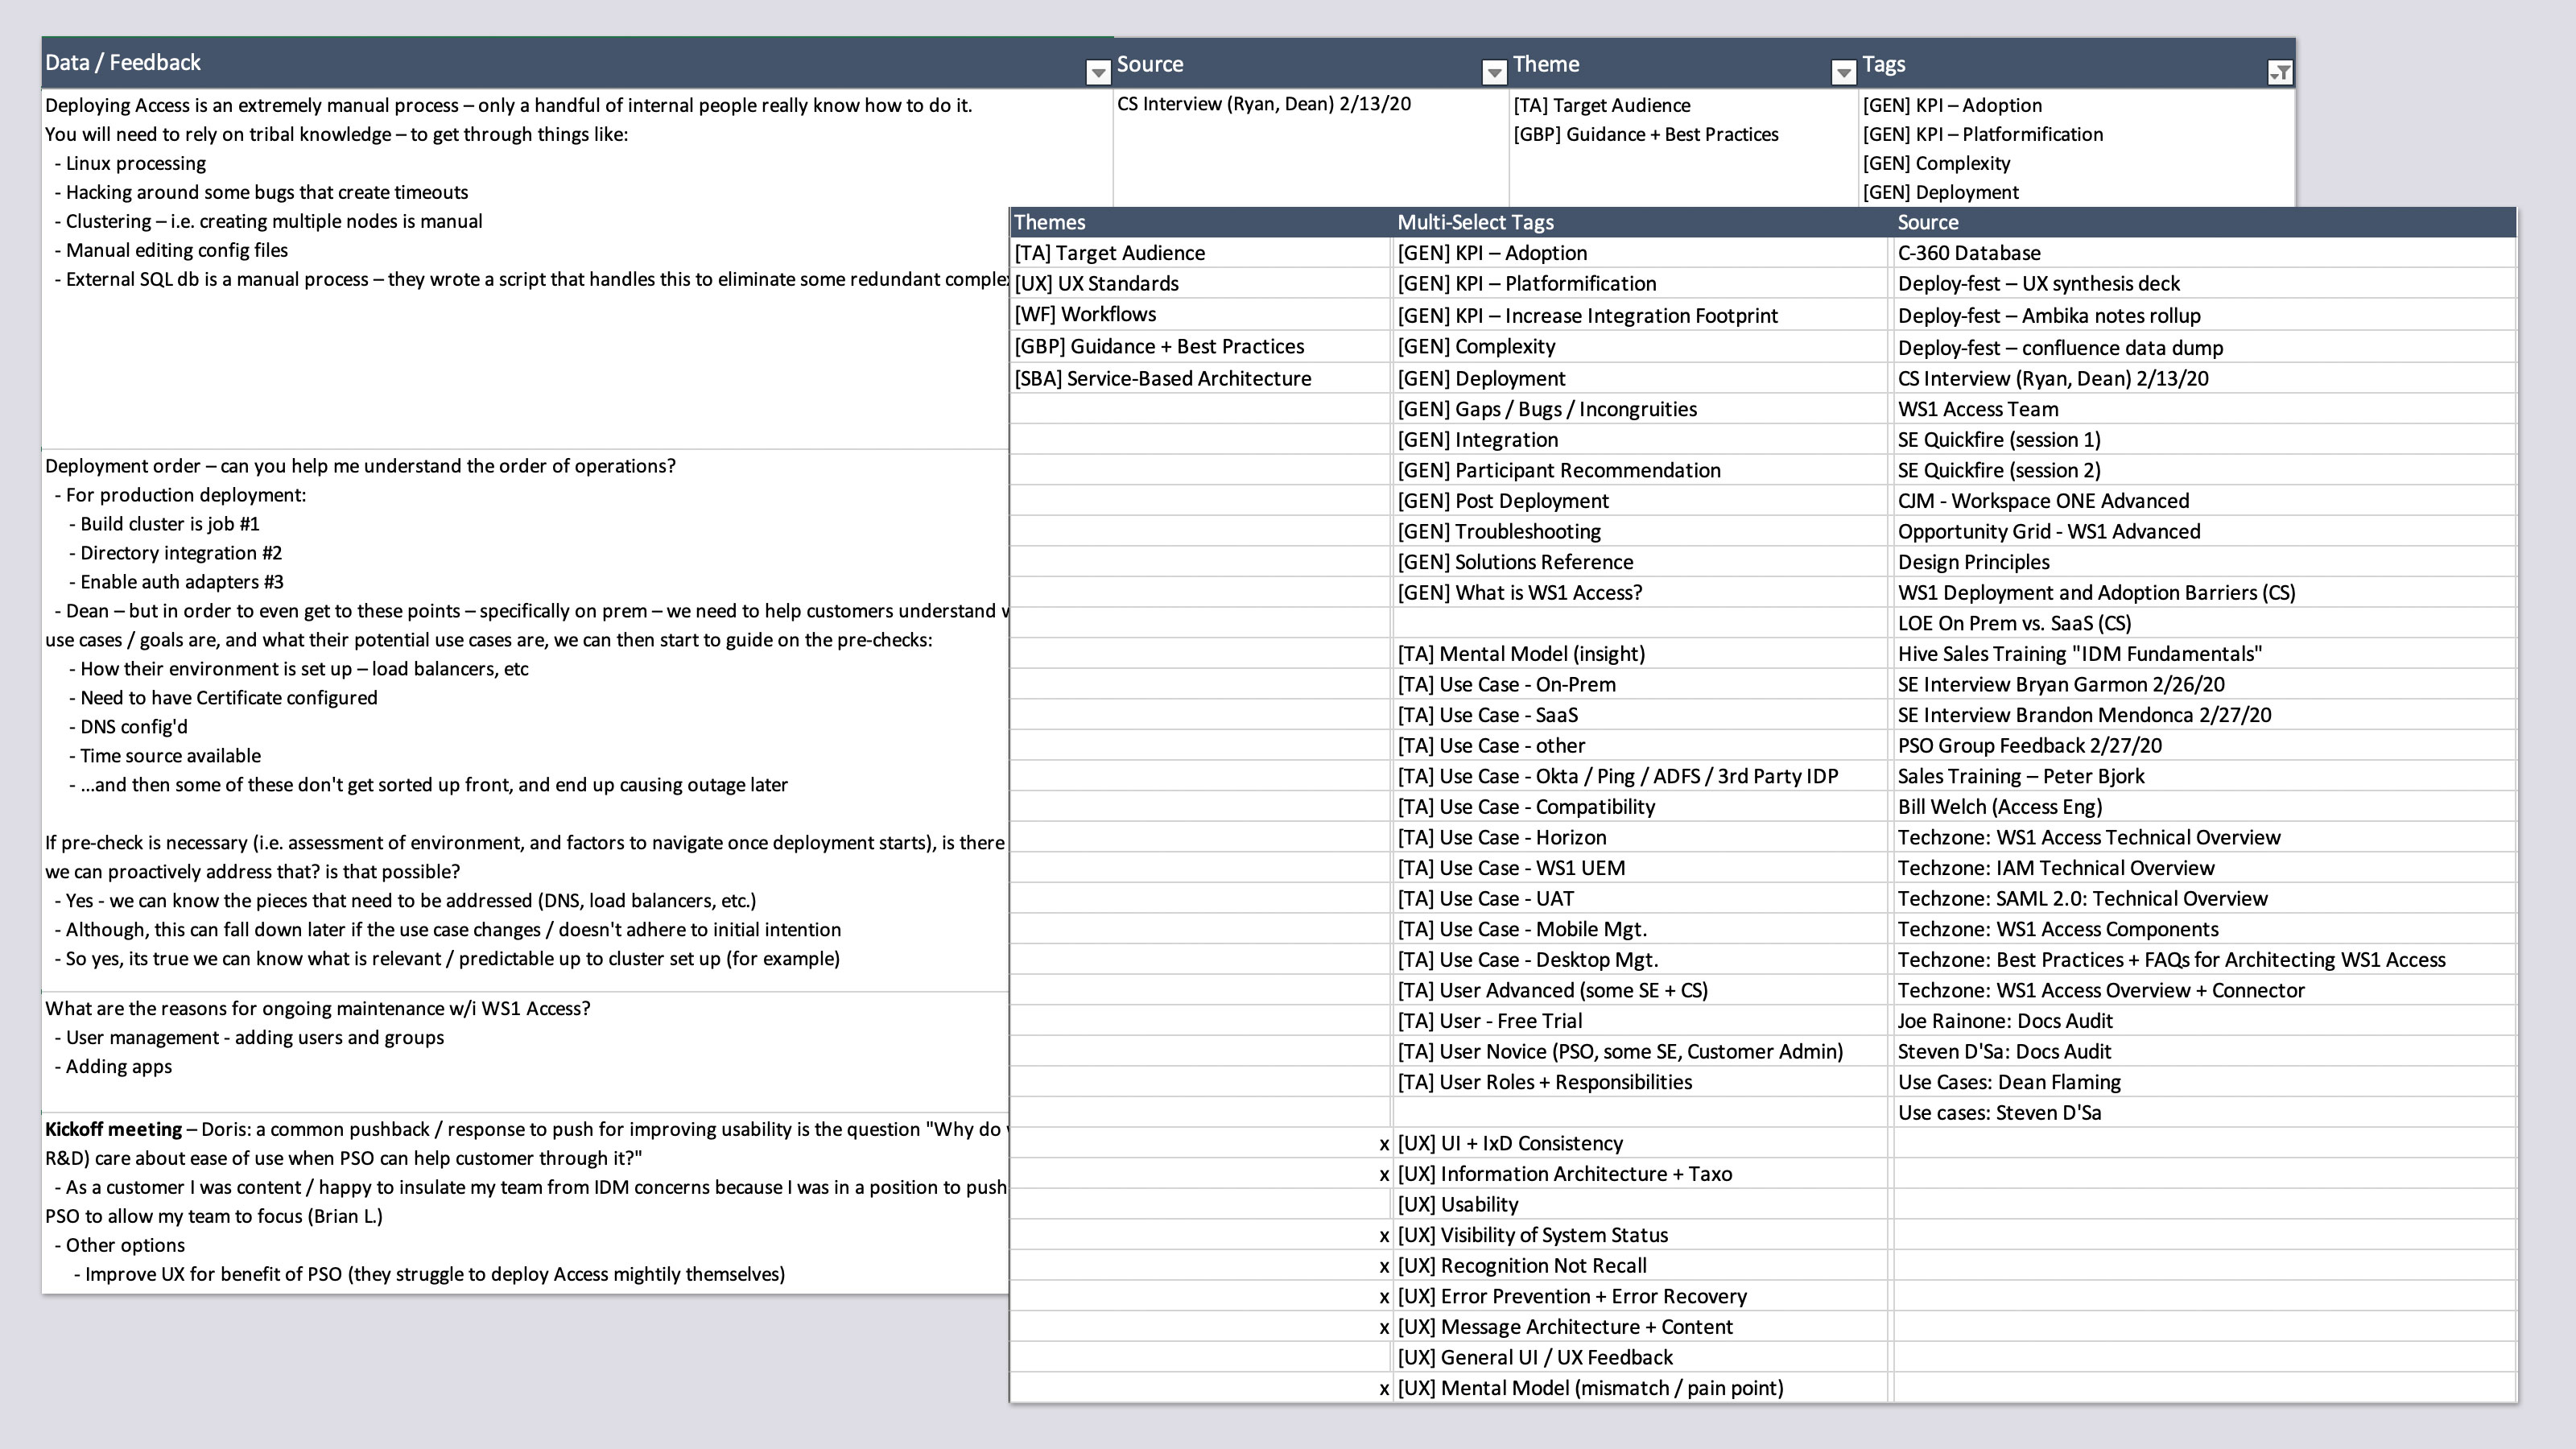Select the Themes column header
Image resolution: width=2576 pixels, height=1449 pixels.
coord(1200,222)
